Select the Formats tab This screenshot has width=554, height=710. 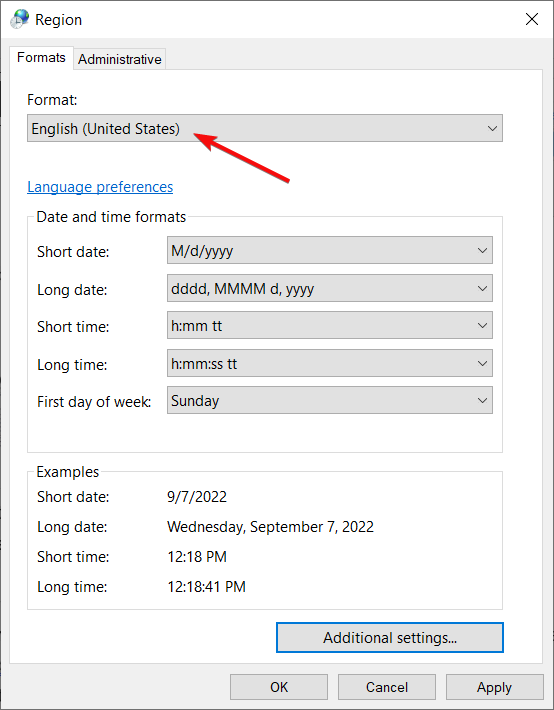41,58
